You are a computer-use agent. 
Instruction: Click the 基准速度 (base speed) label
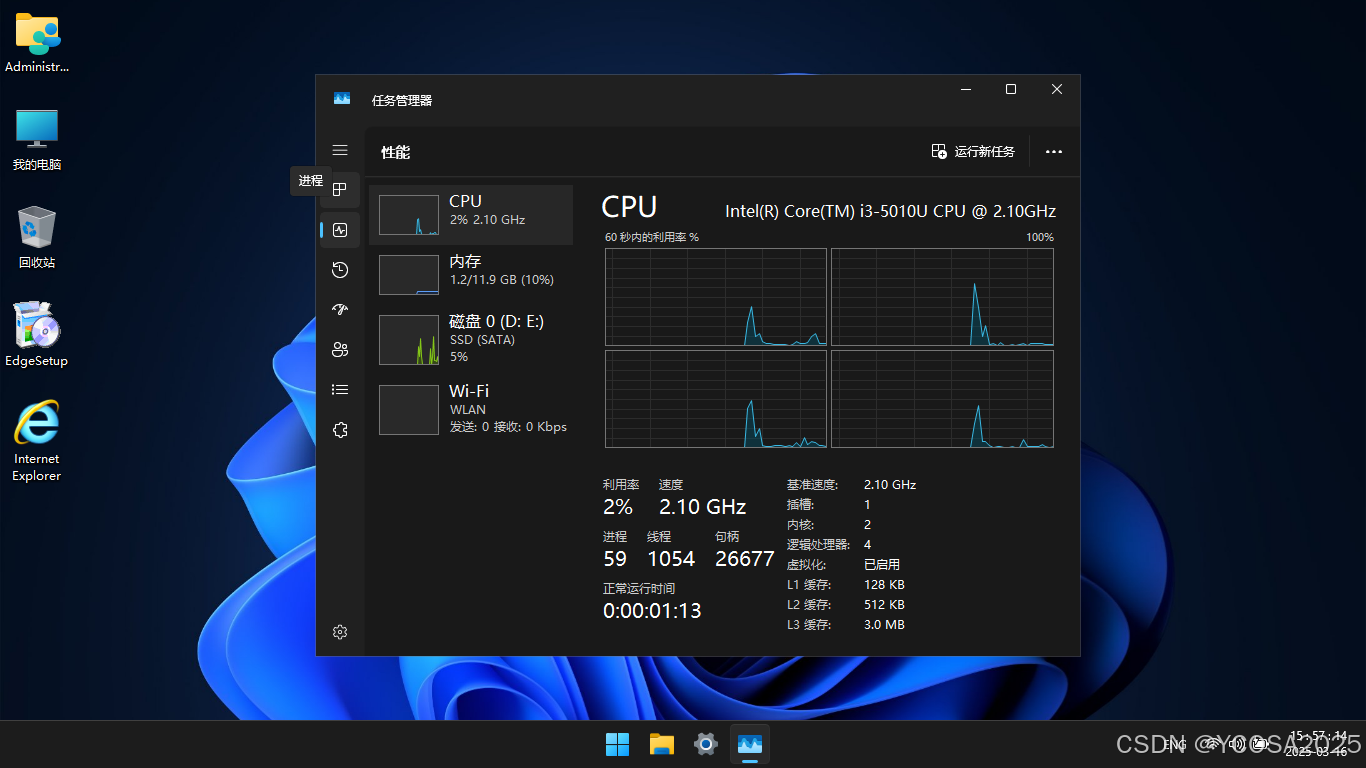click(813, 484)
